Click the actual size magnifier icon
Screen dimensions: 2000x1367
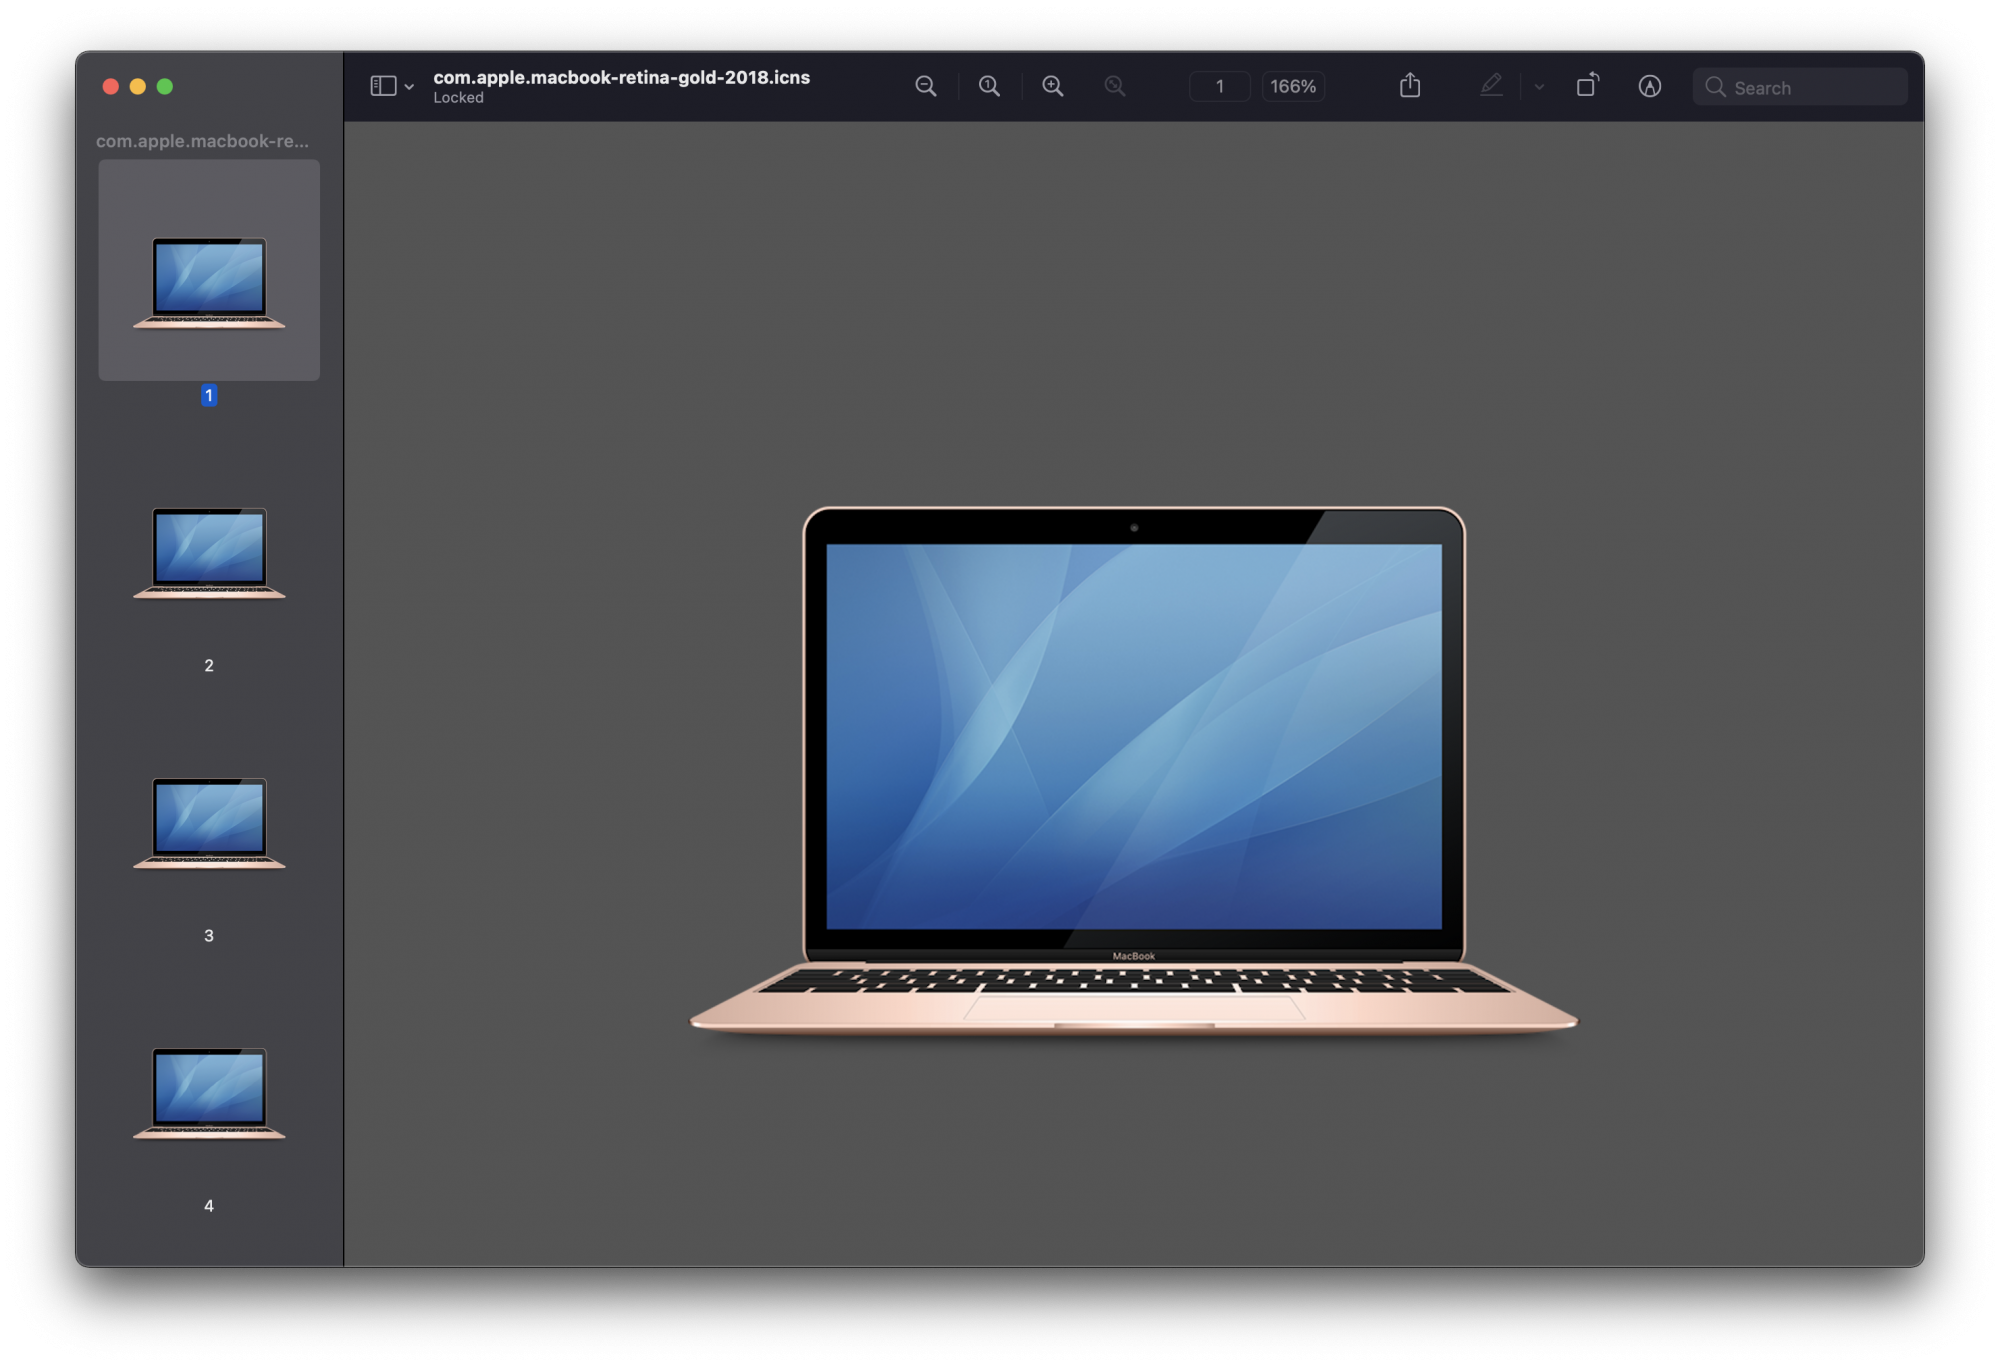pyautogui.click(x=989, y=87)
